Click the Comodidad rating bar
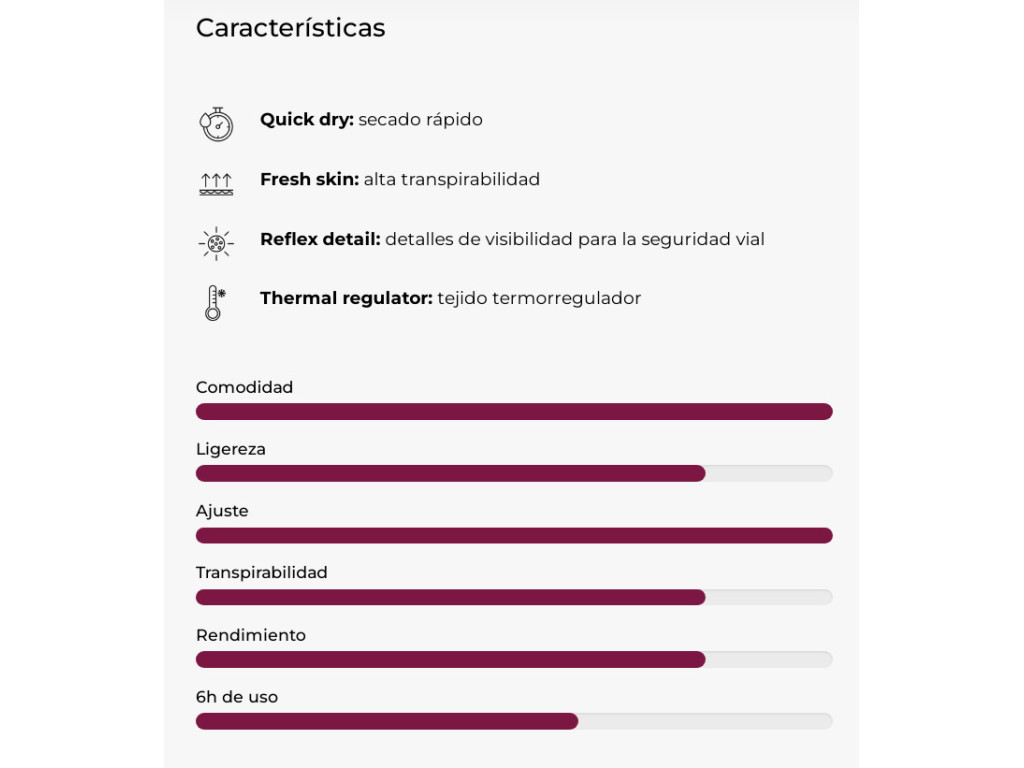 (514, 411)
